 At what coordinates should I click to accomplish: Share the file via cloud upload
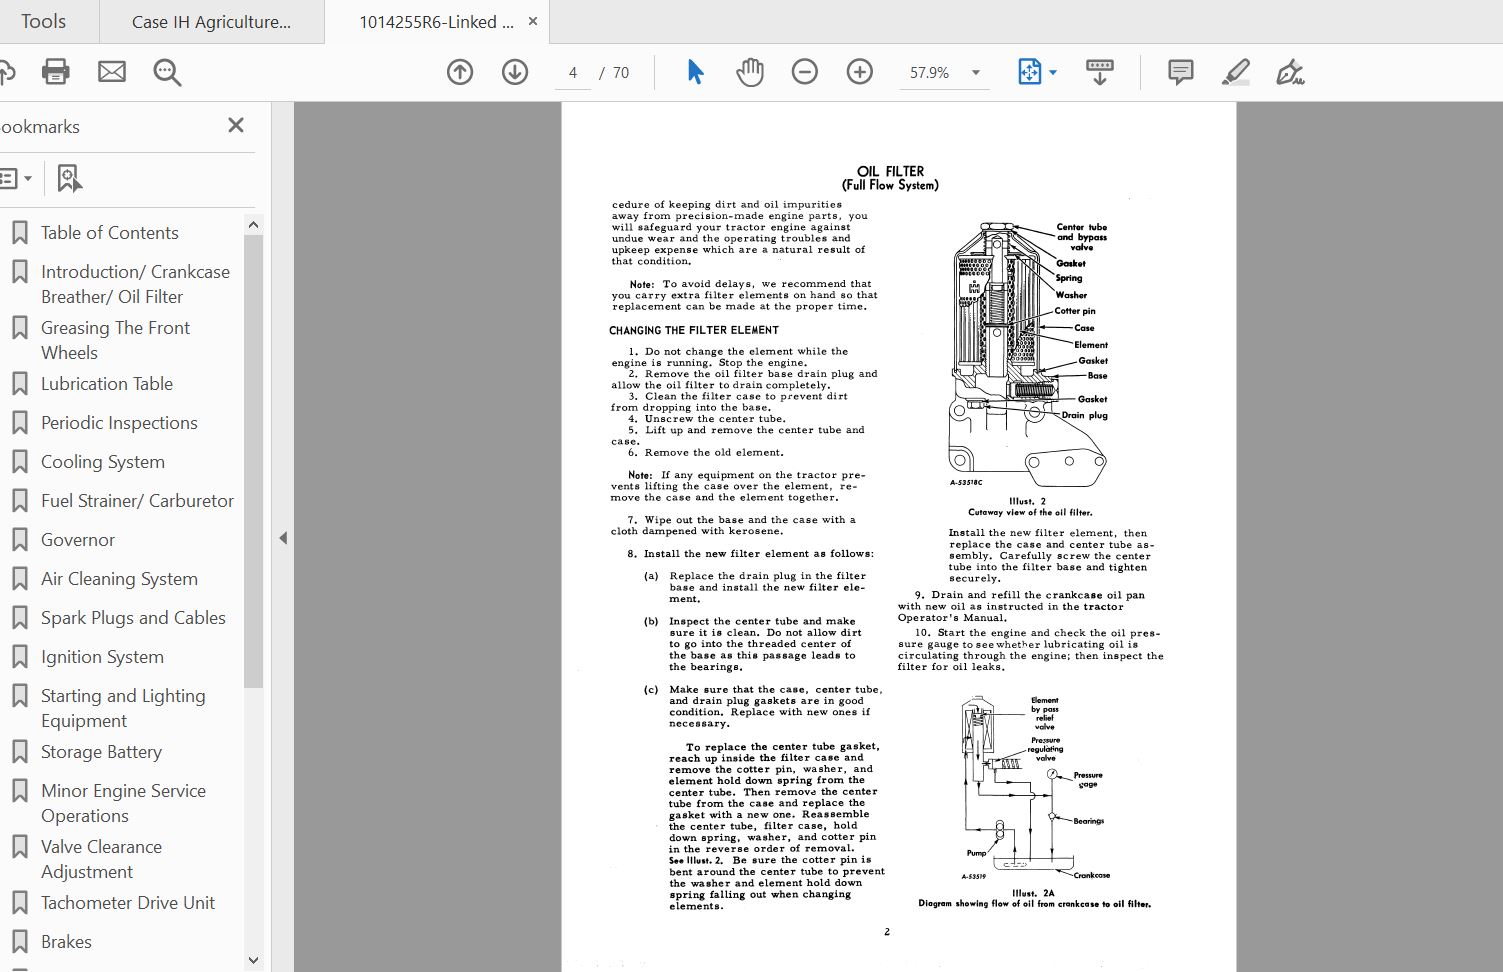coord(10,72)
